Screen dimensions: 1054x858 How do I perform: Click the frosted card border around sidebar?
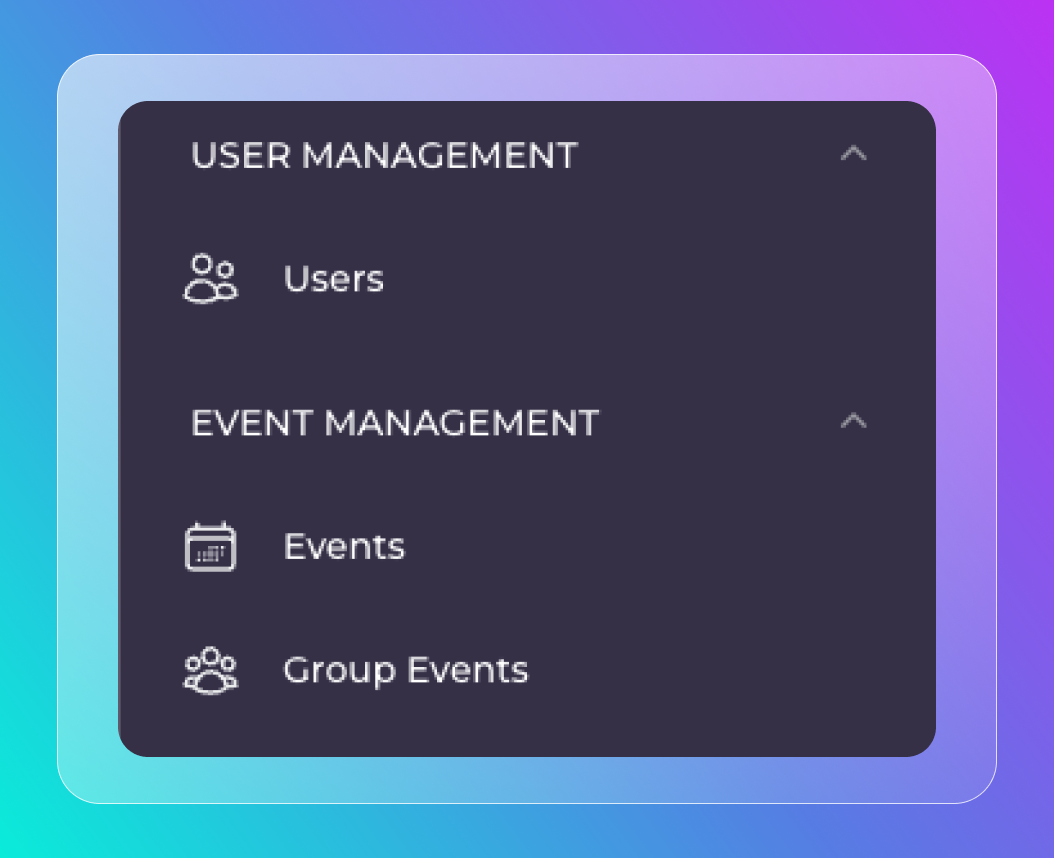(x=88, y=430)
